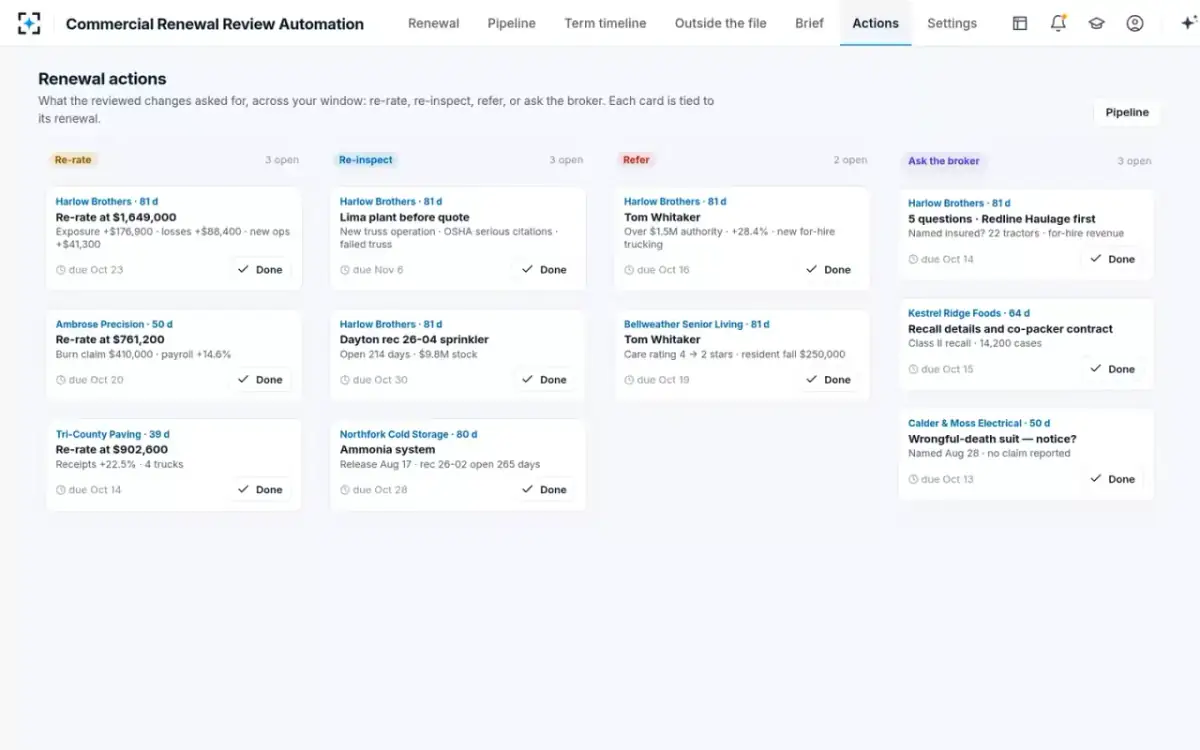Open the user account icon
Viewport: 1200px width, 750px height.
tap(1134, 23)
